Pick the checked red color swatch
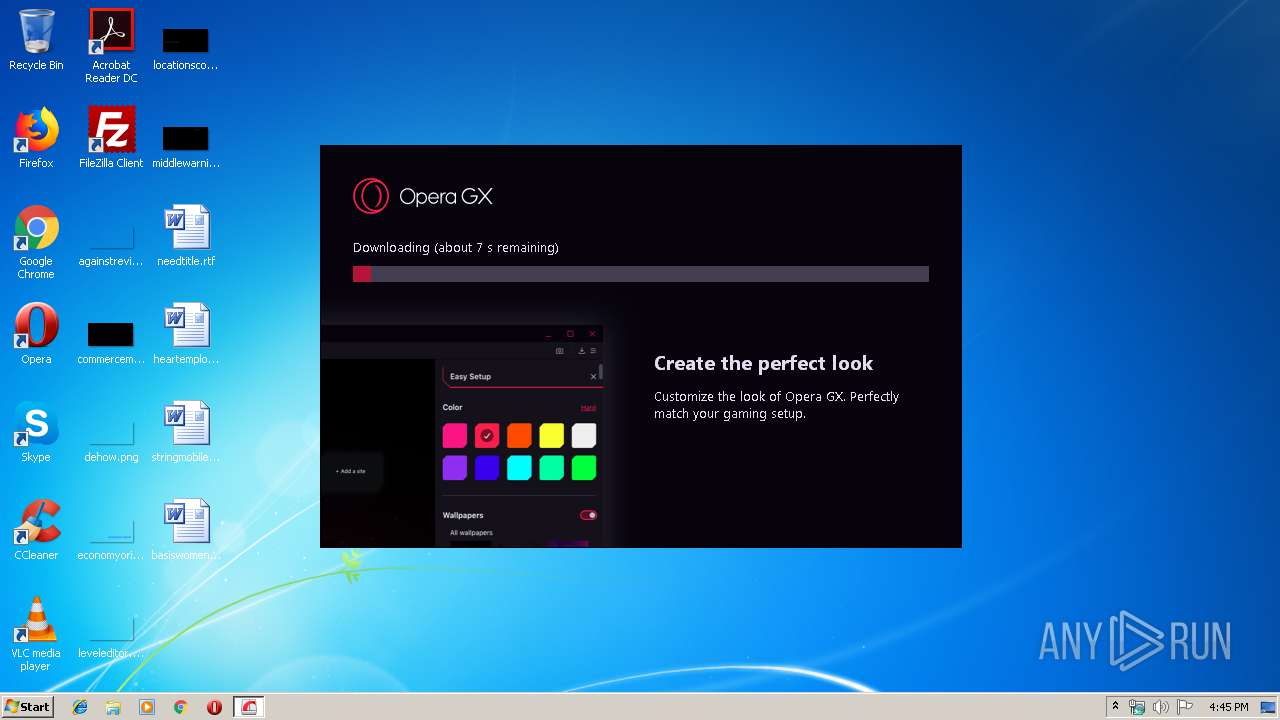The image size is (1280, 720). 487,436
